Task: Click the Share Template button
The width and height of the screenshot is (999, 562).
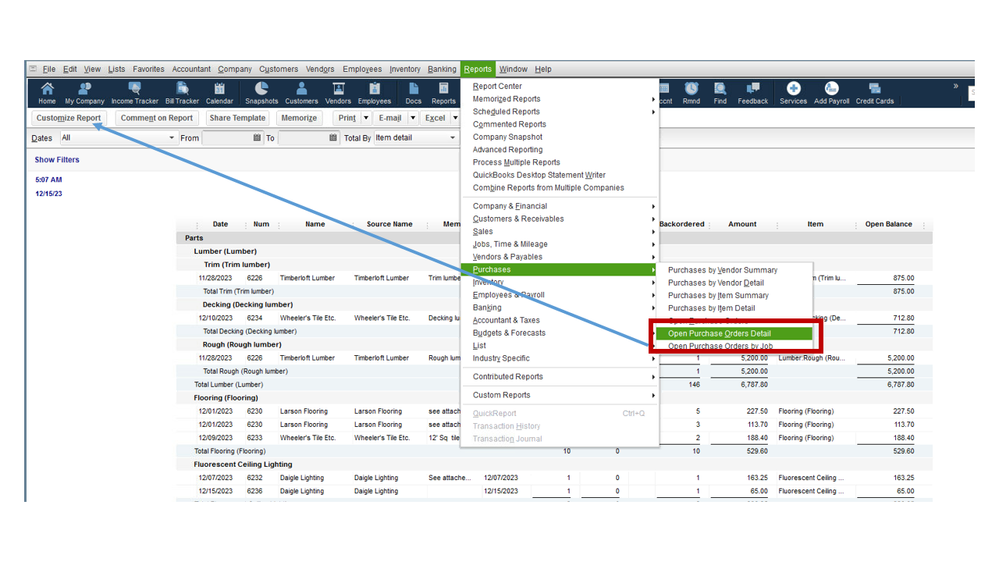Action: tap(237, 118)
